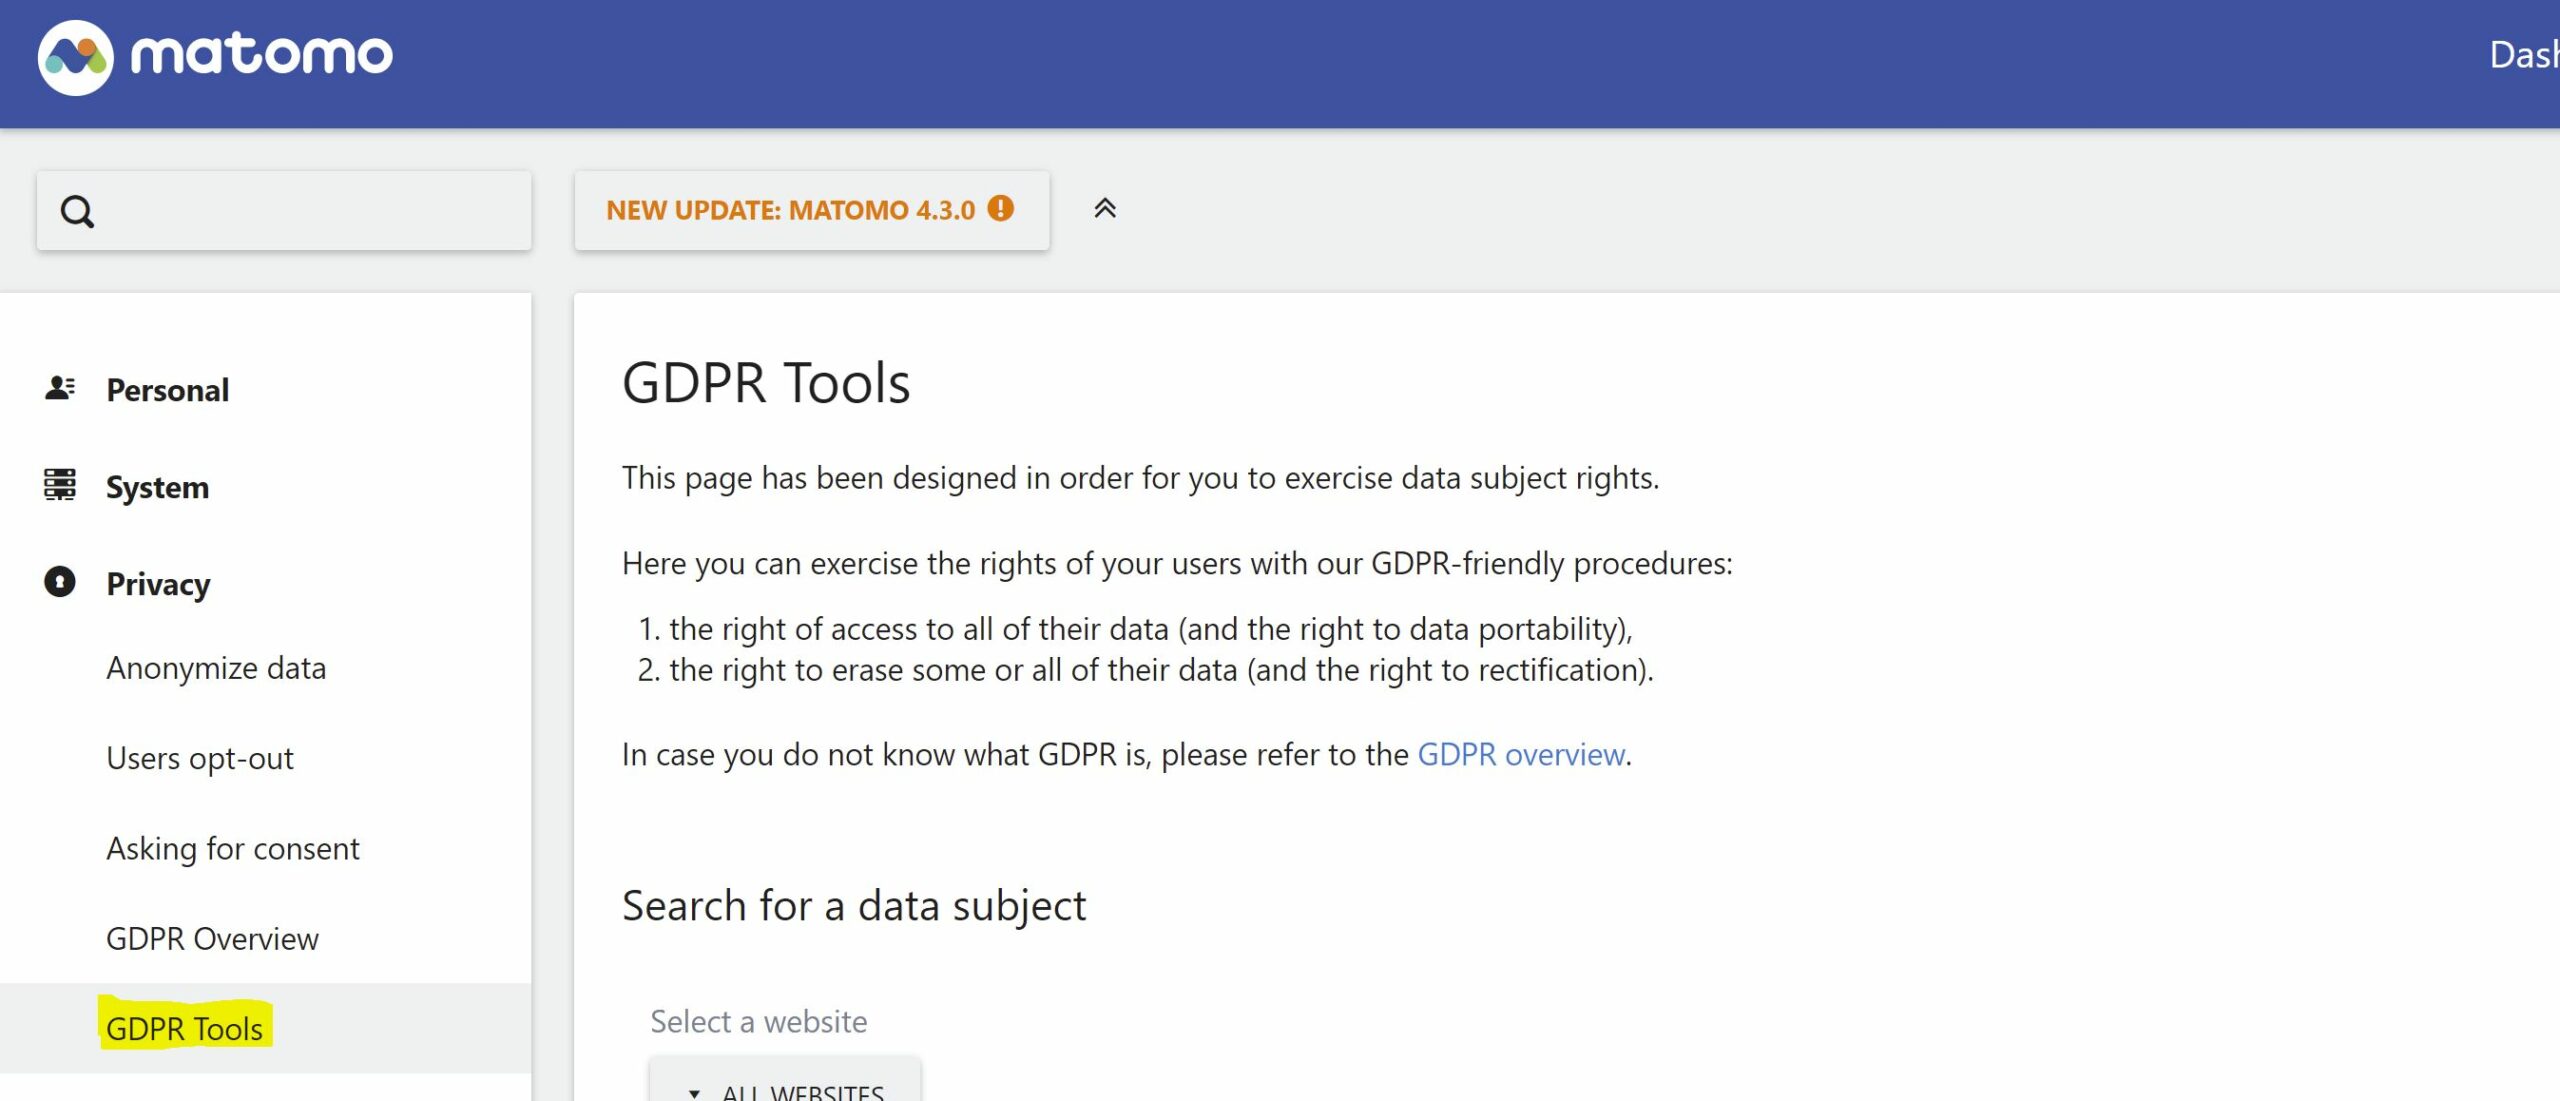Viewport: 2560px width, 1101px height.
Task: Open the Users opt-out page
Action: tap(199, 759)
